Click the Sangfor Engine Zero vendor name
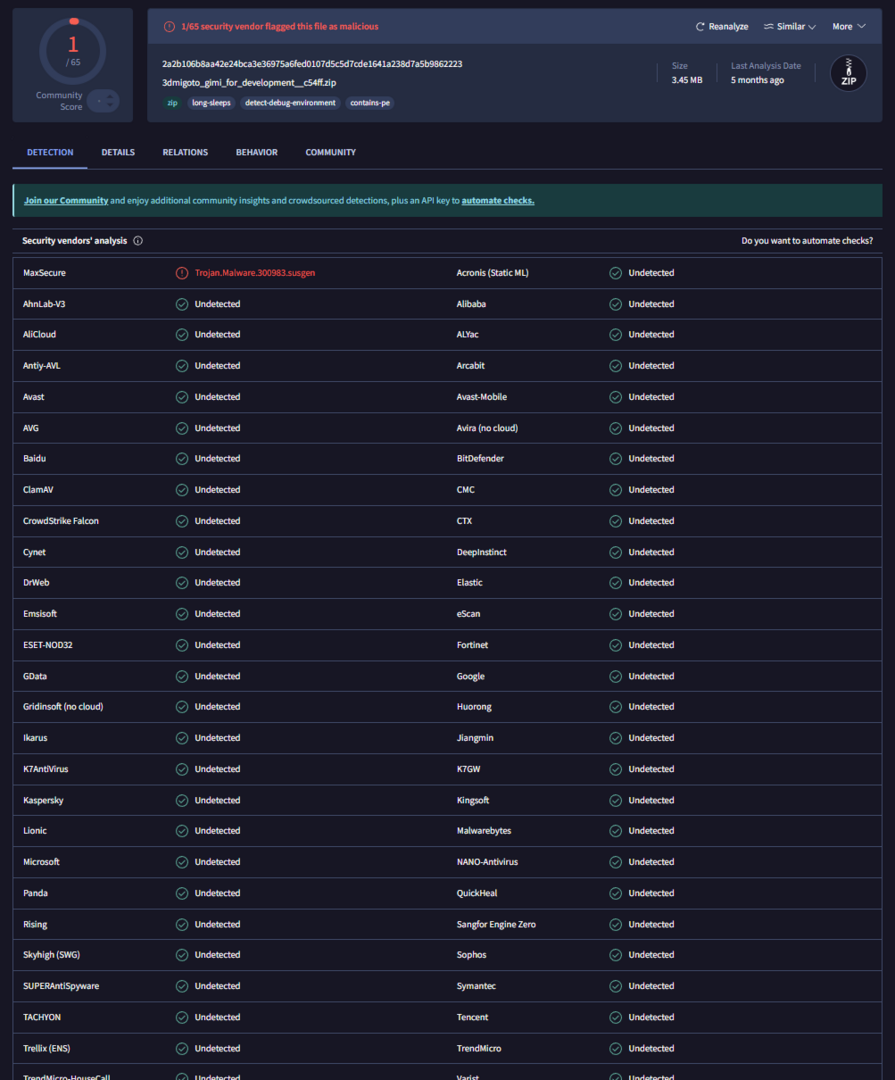Viewport: 895px width, 1080px height. [496, 924]
